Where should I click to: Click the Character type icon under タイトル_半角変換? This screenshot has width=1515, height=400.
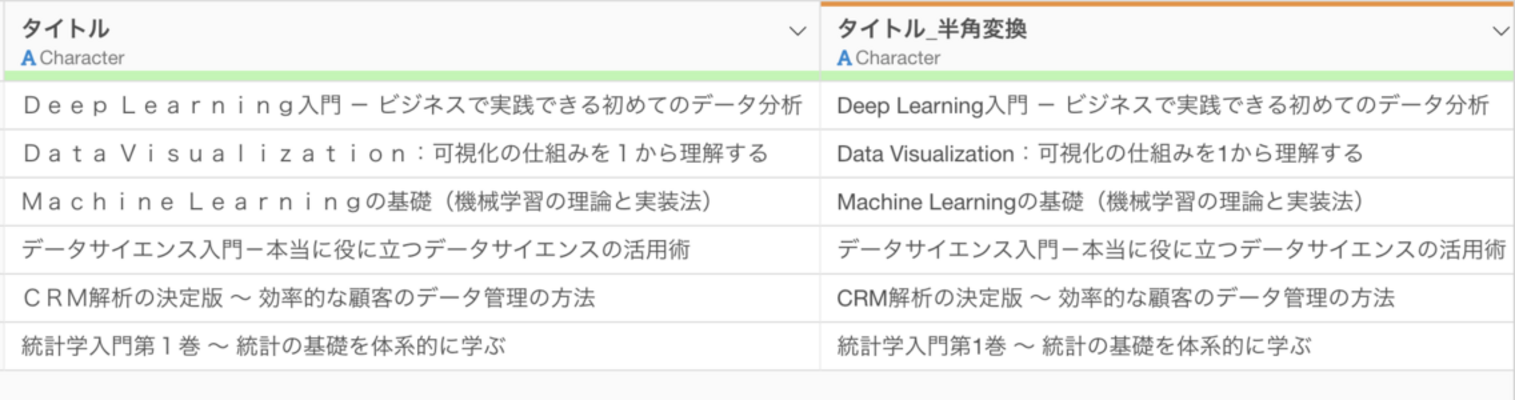click(844, 58)
